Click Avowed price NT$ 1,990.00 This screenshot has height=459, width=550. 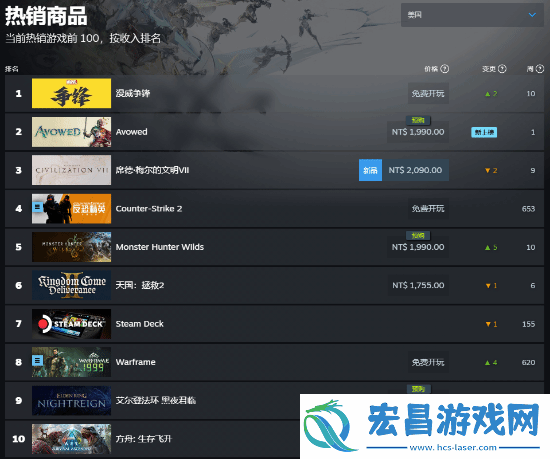(418, 132)
